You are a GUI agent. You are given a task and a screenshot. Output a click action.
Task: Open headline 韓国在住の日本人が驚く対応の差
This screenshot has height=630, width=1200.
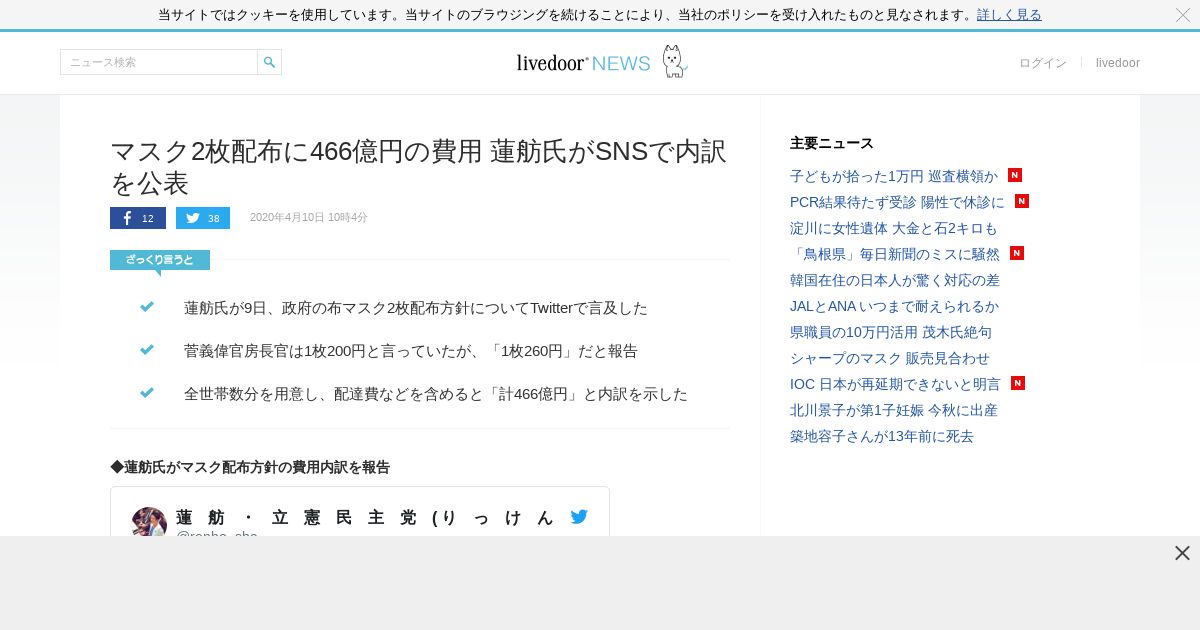(895, 280)
